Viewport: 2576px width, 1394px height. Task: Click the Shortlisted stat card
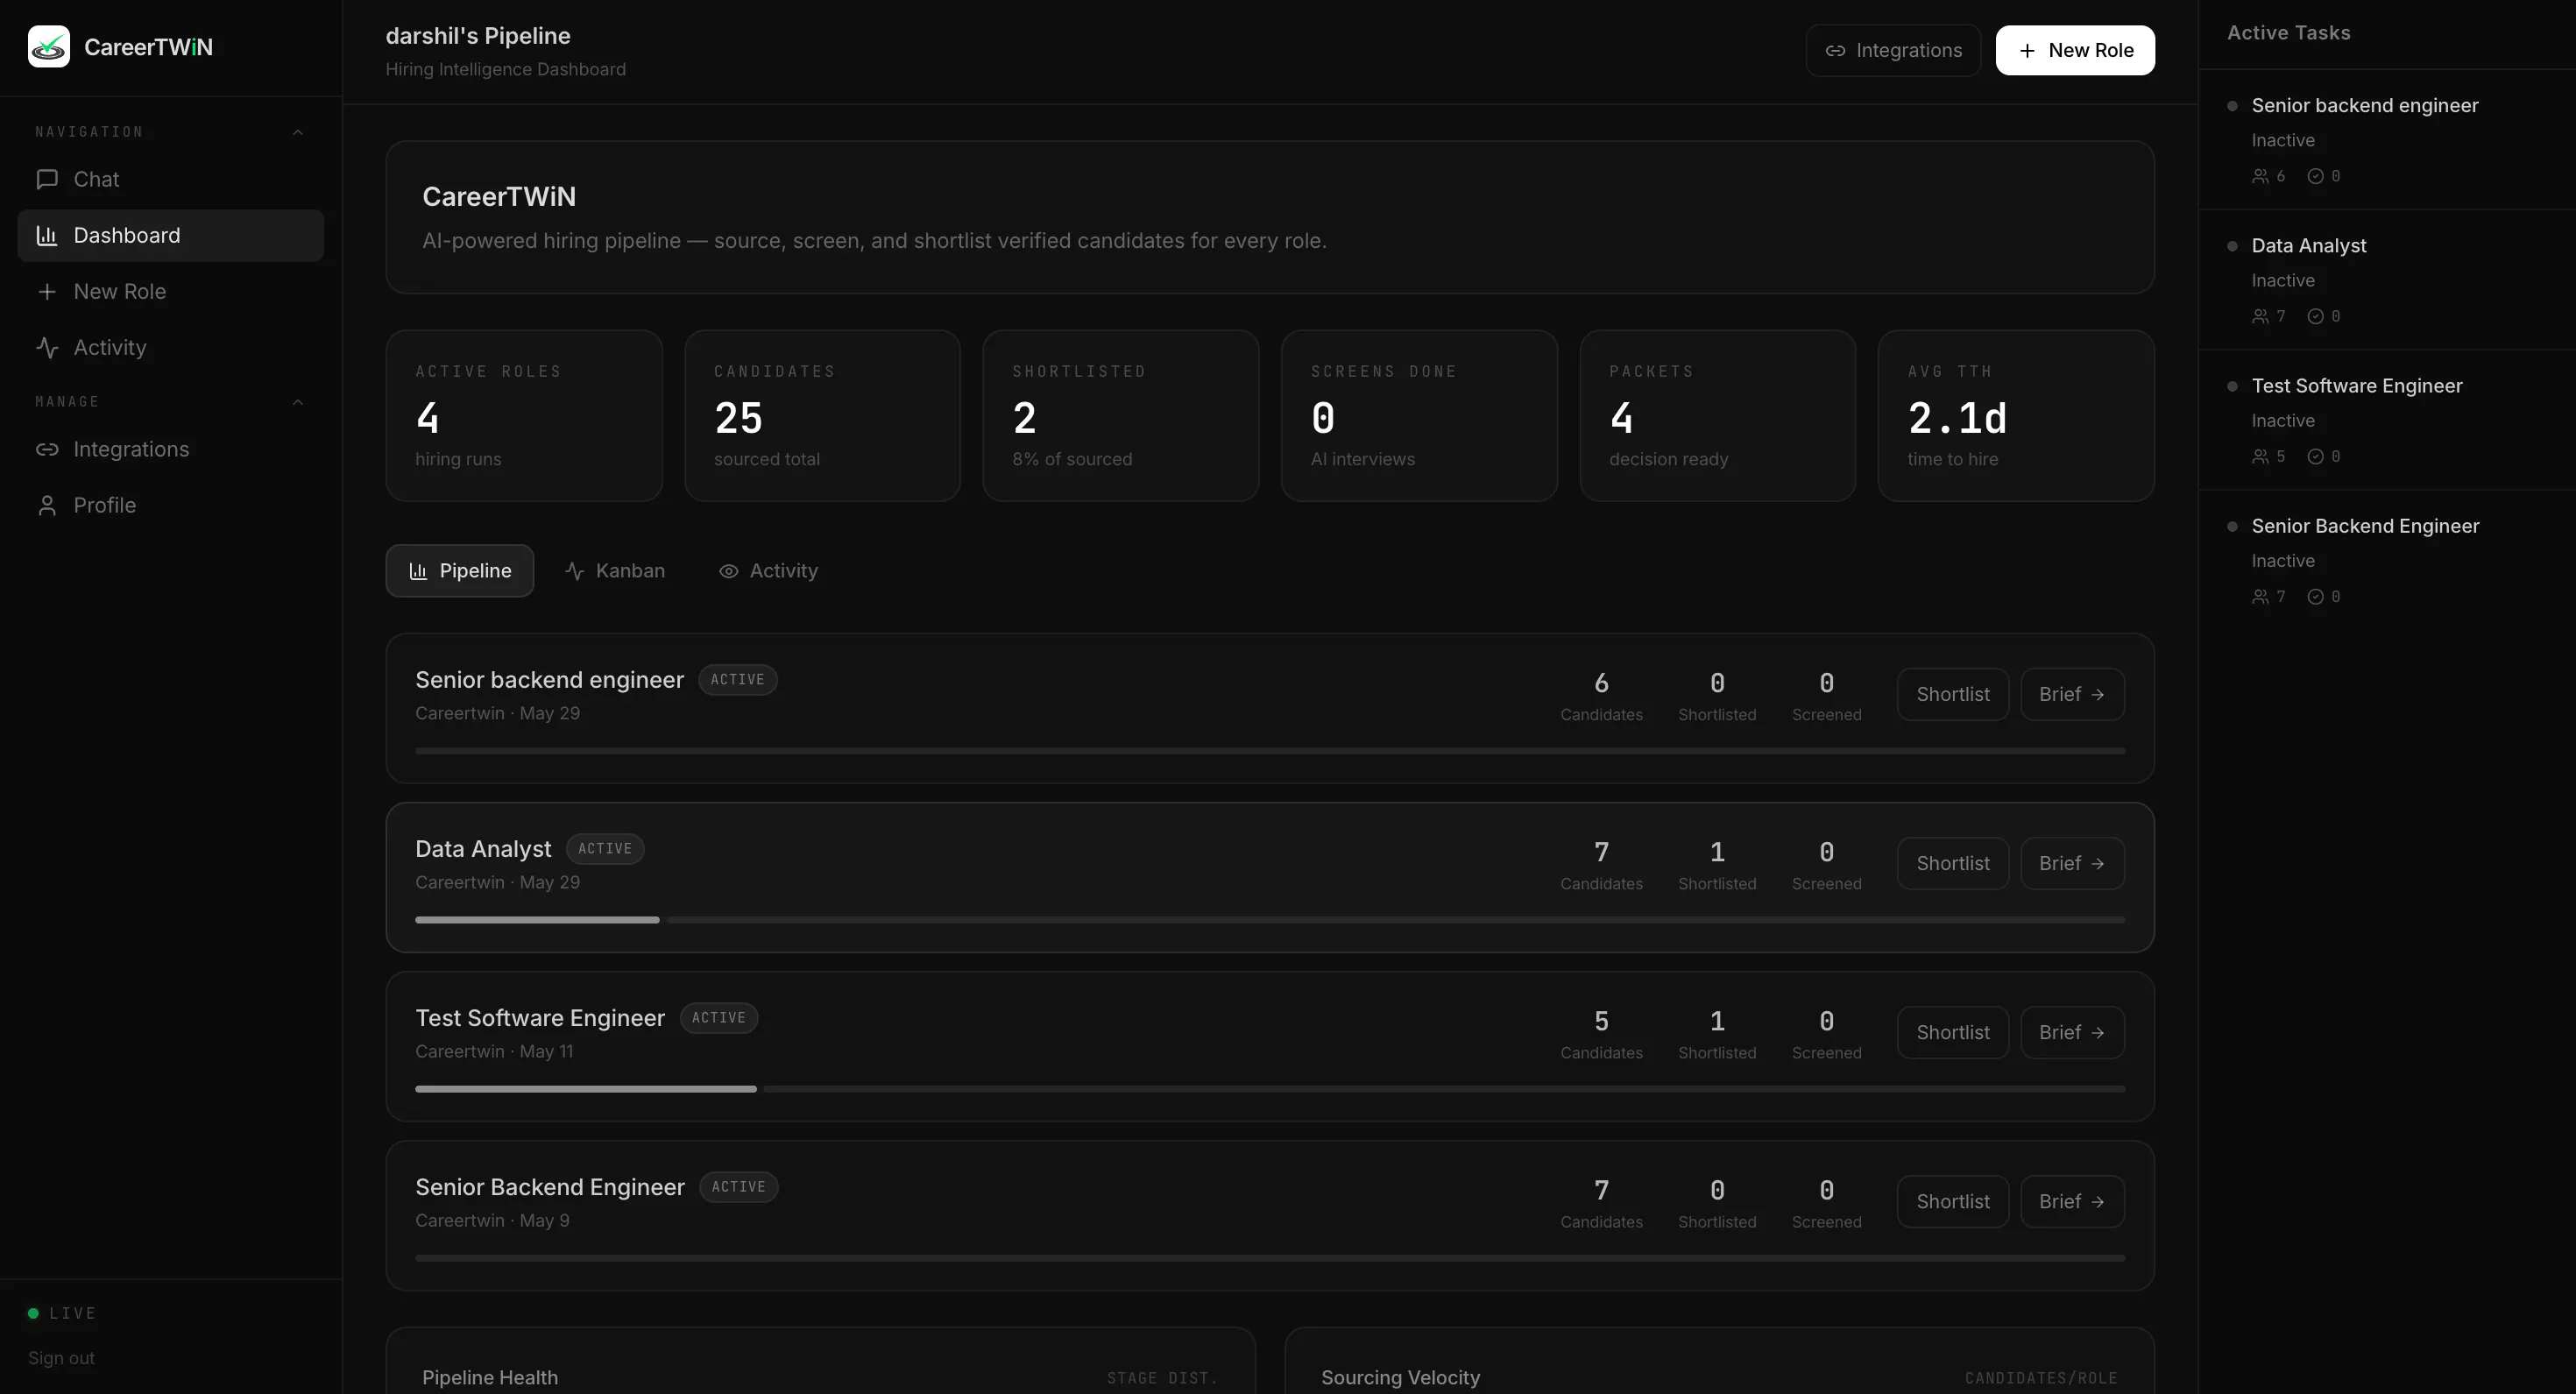pyautogui.click(x=1120, y=415)
